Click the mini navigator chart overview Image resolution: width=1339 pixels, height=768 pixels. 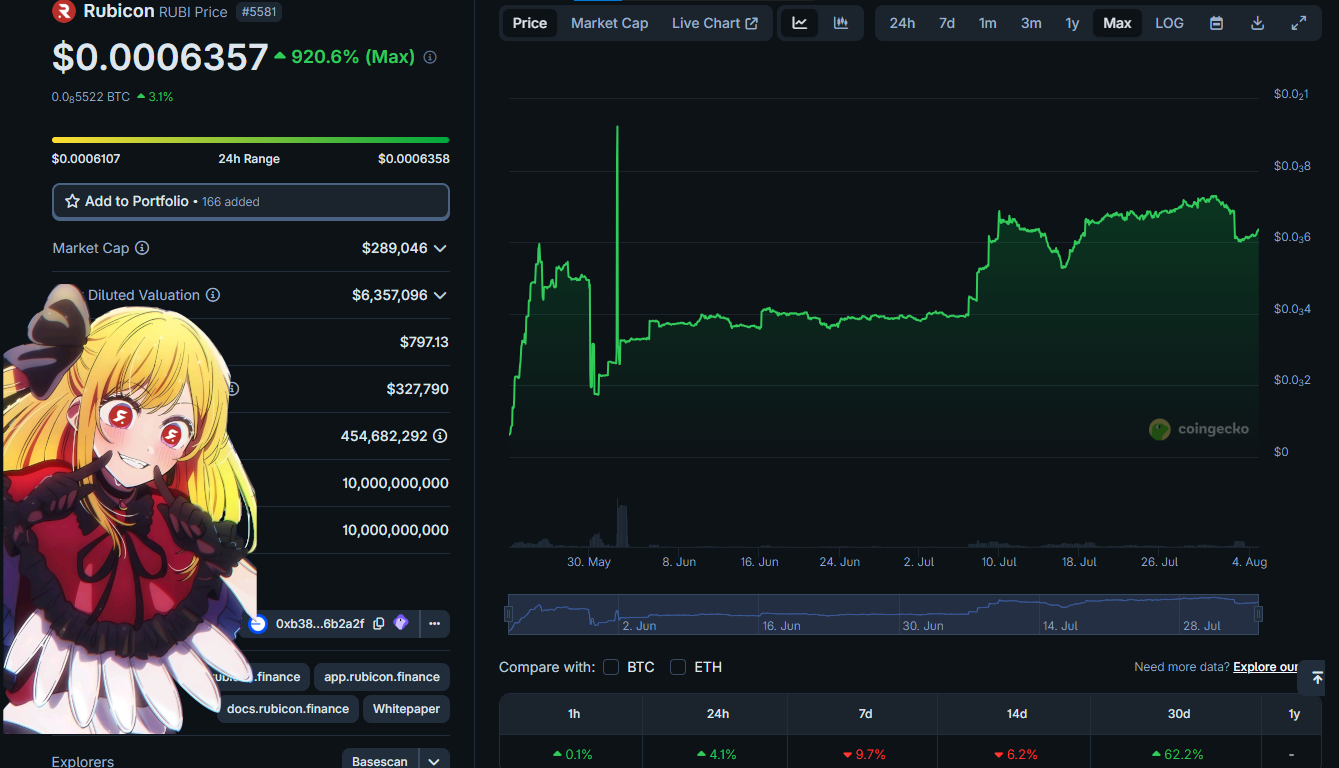coord(883,614)
